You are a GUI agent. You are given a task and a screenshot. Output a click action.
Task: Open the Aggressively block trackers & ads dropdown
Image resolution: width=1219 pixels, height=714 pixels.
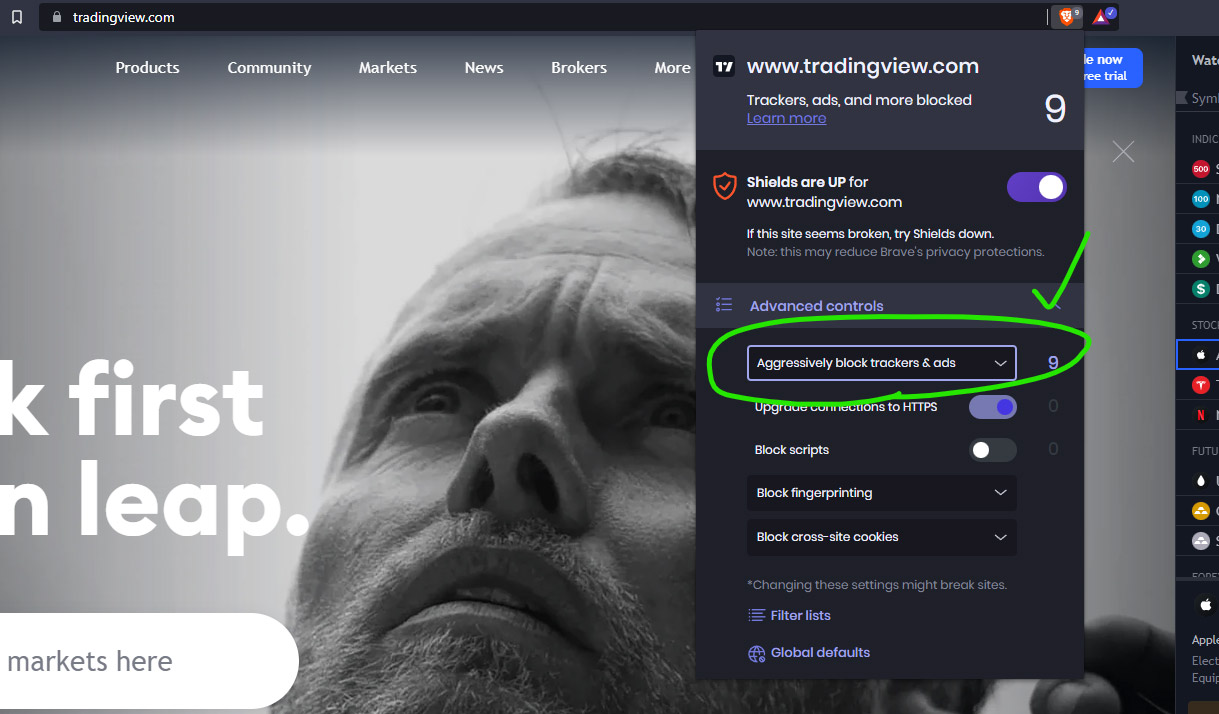pos(882,363)
